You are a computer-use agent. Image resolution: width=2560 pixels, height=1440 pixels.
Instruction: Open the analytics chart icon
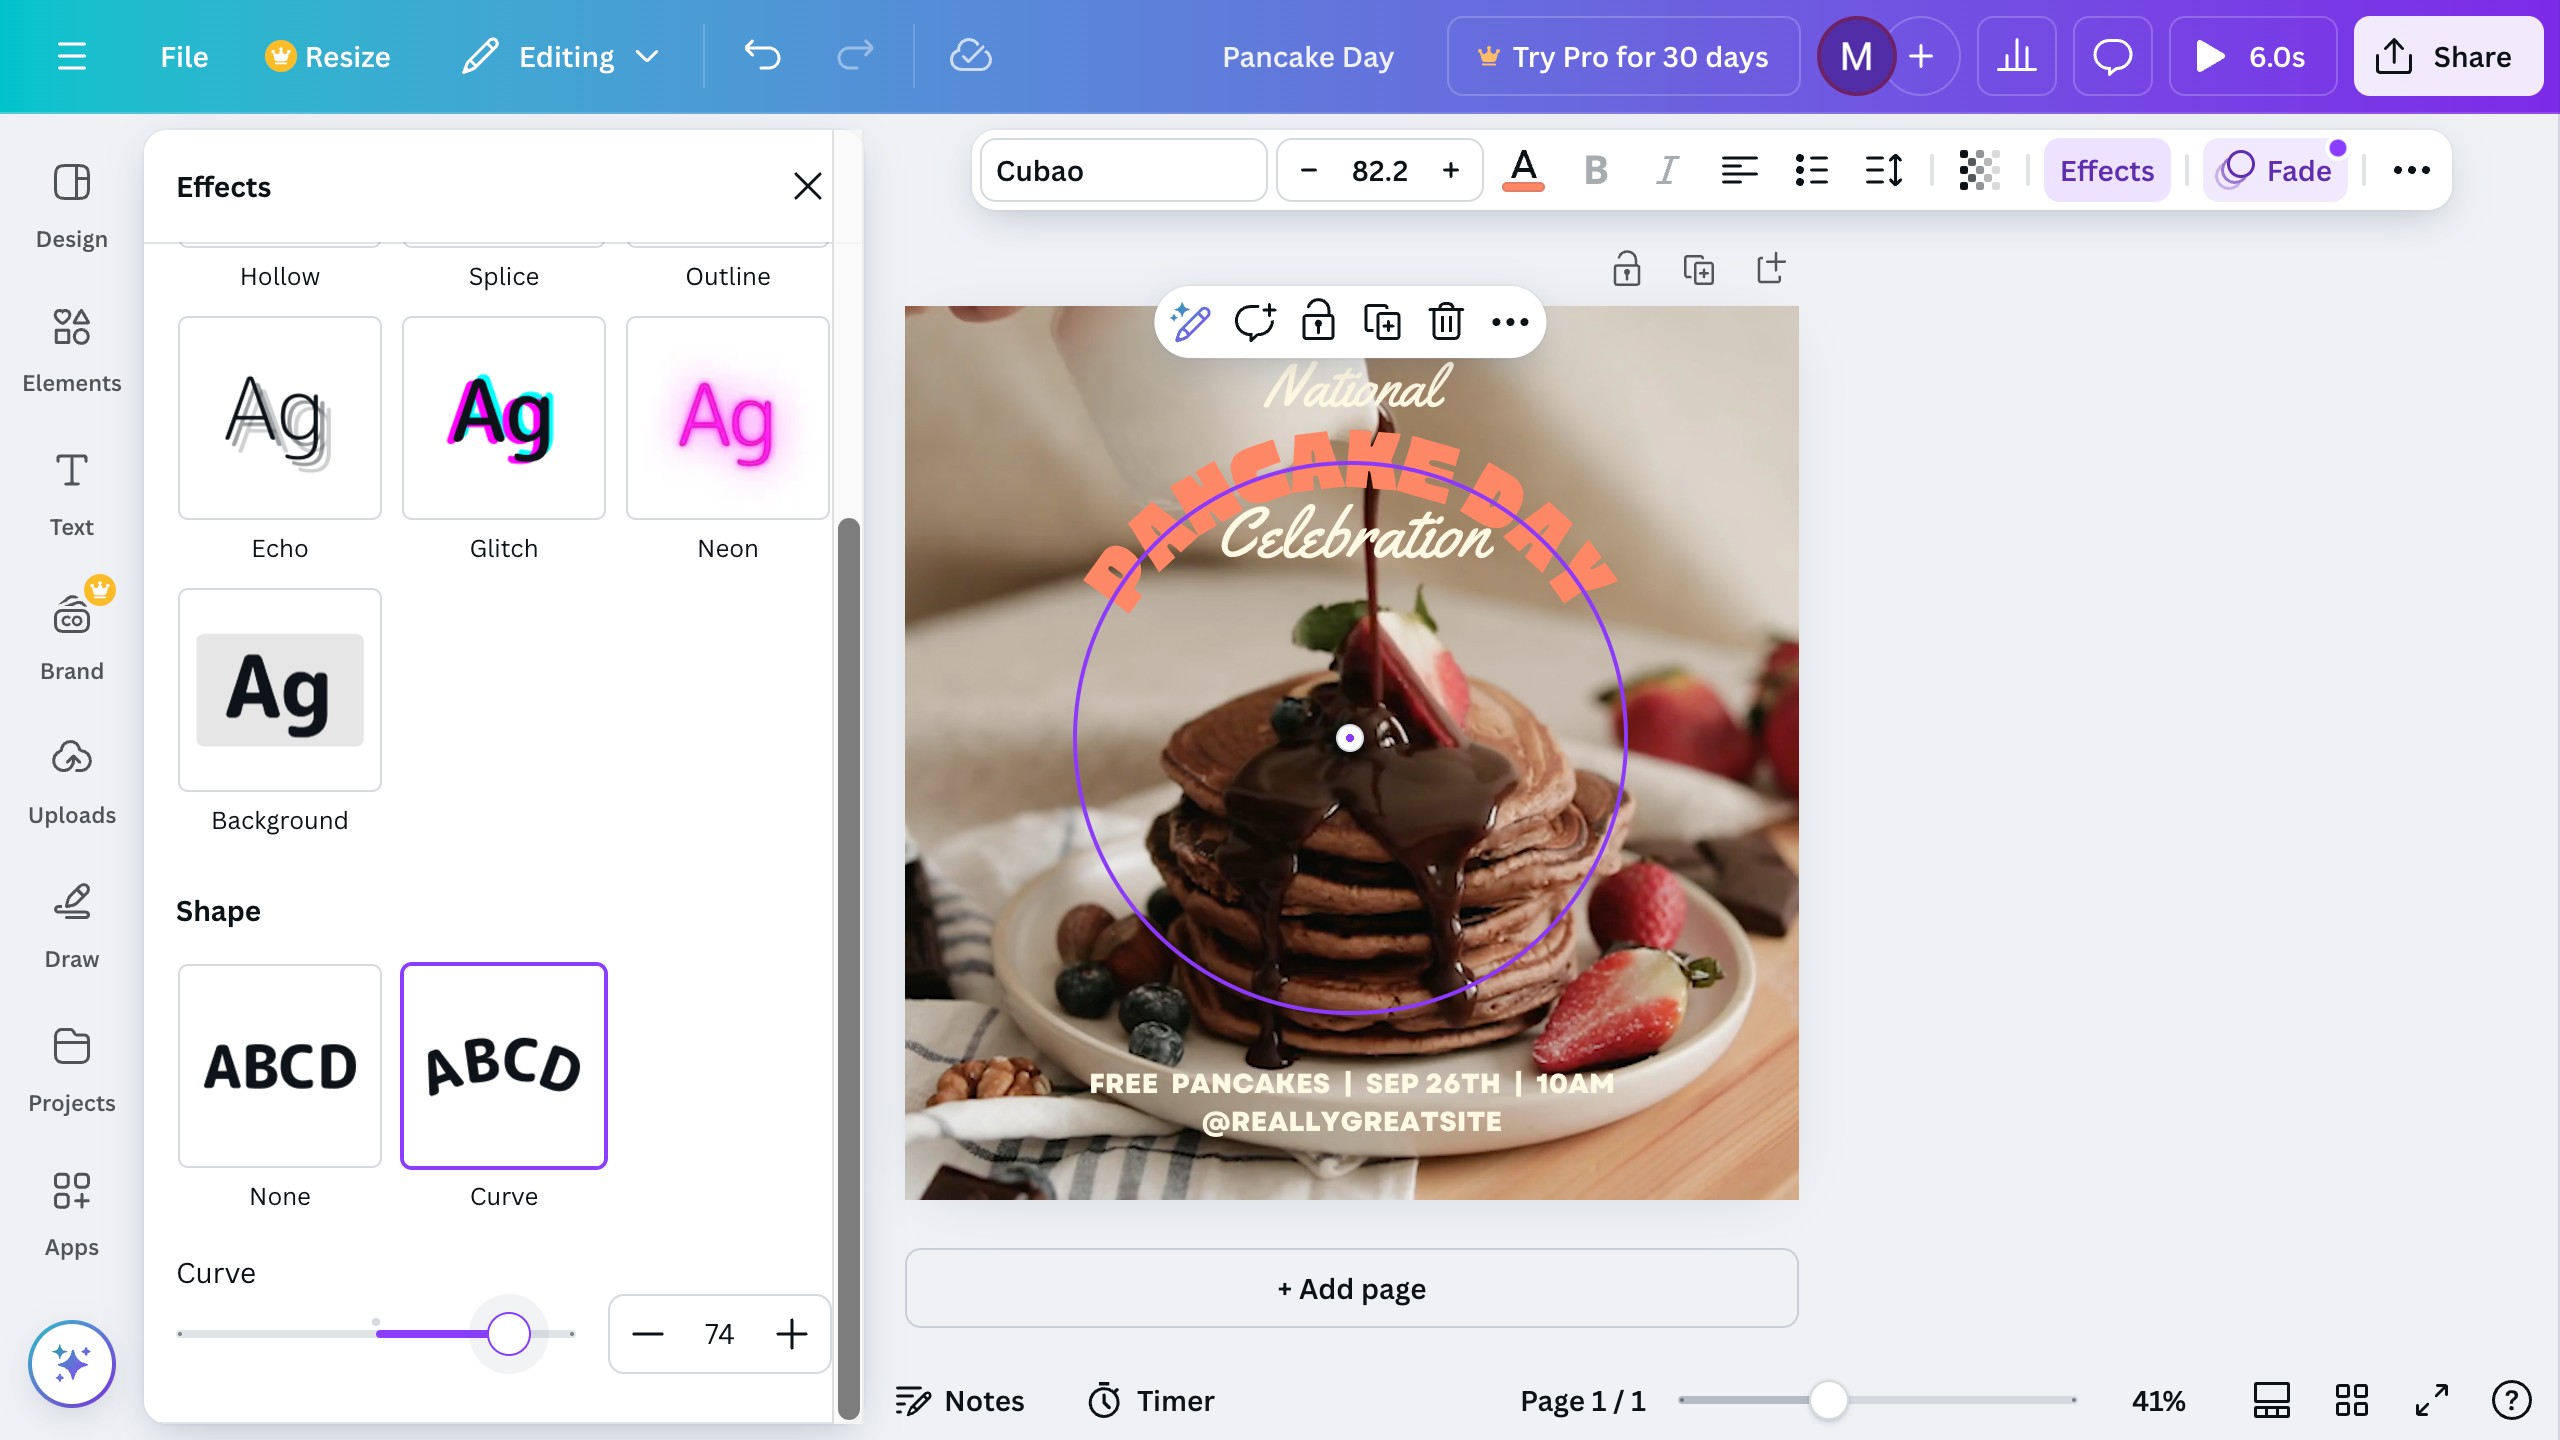tap(2016, 57)
